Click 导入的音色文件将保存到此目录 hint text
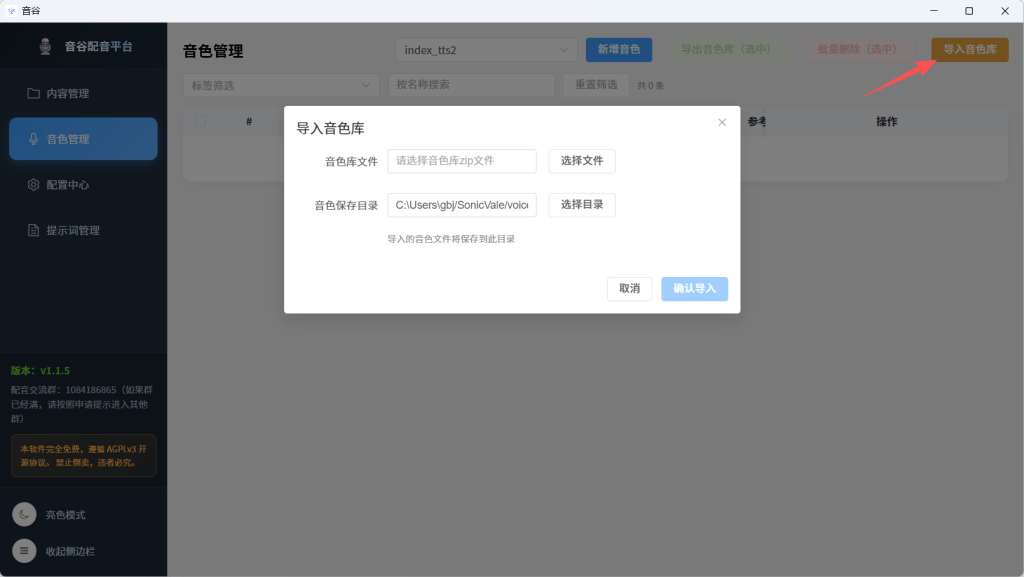Viewport: 1024px width, 577px height. pyautogui.click(x=451, y=239)
